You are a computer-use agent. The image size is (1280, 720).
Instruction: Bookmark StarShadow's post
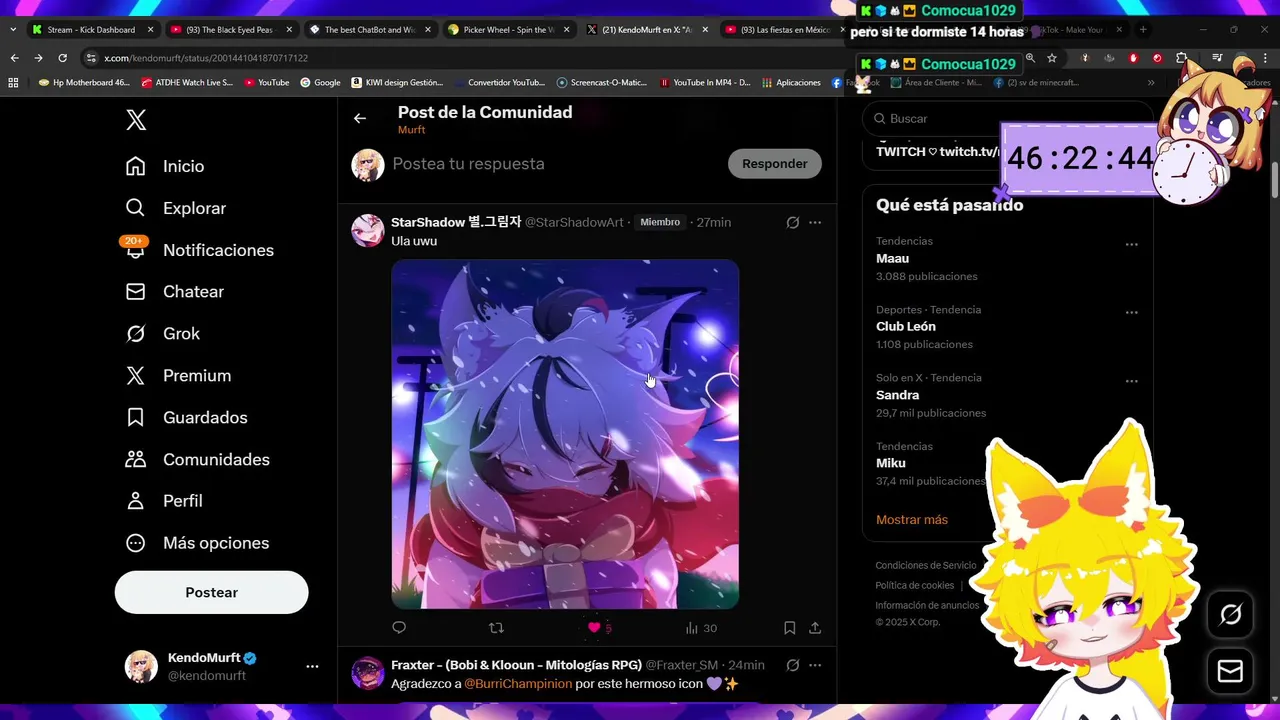789,628
